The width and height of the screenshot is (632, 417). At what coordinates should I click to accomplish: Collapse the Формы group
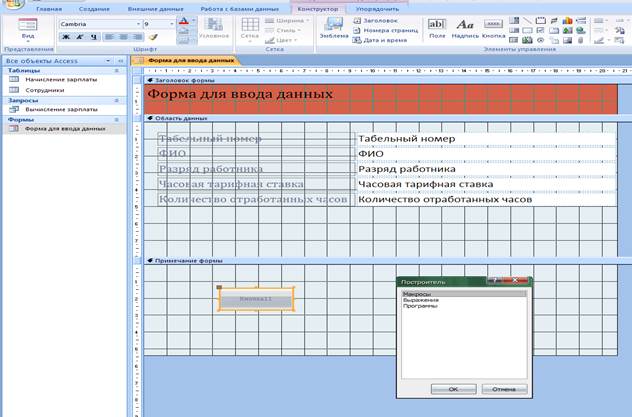(116, 120)
